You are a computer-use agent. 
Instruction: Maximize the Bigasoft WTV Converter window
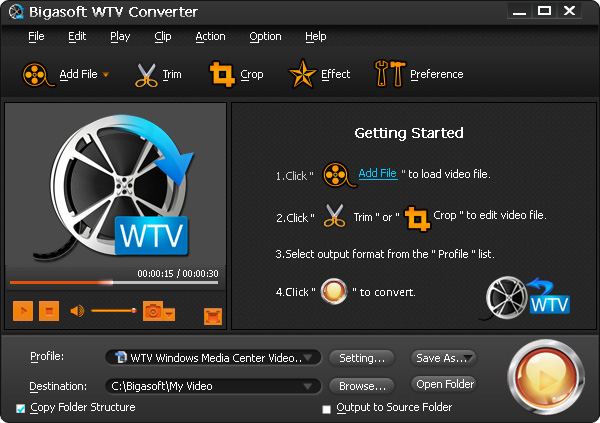[x=544, y=11]
